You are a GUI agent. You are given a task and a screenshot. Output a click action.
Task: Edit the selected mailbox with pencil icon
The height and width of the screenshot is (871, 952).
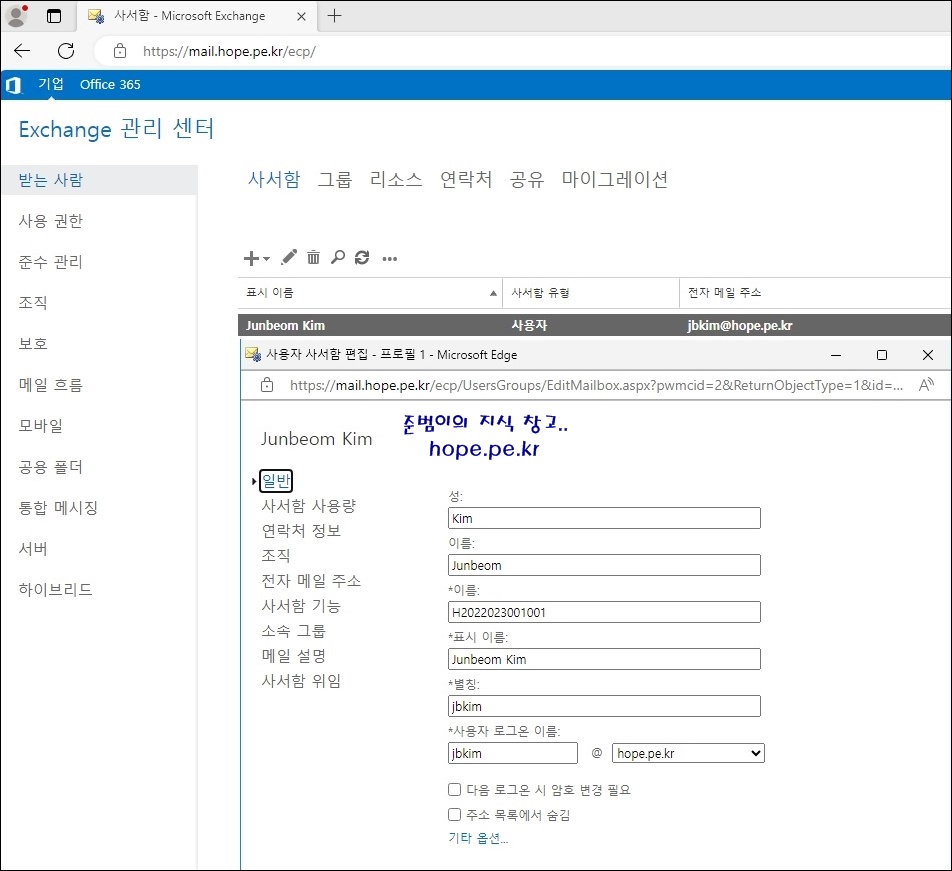point(289,257)
